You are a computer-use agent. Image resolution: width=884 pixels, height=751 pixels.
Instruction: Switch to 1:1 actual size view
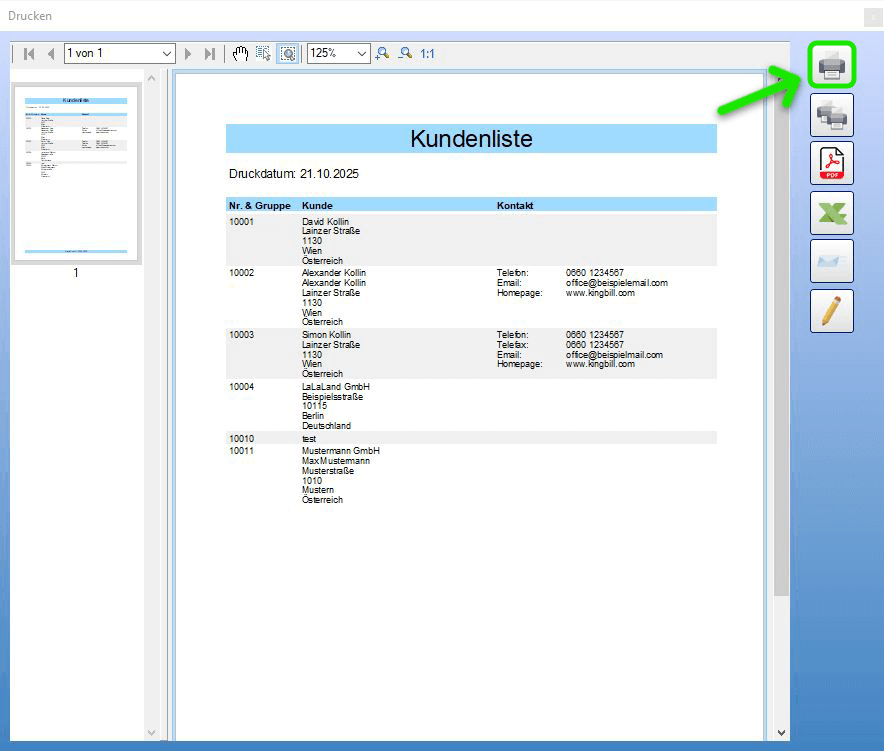click(x=426, y=54)
